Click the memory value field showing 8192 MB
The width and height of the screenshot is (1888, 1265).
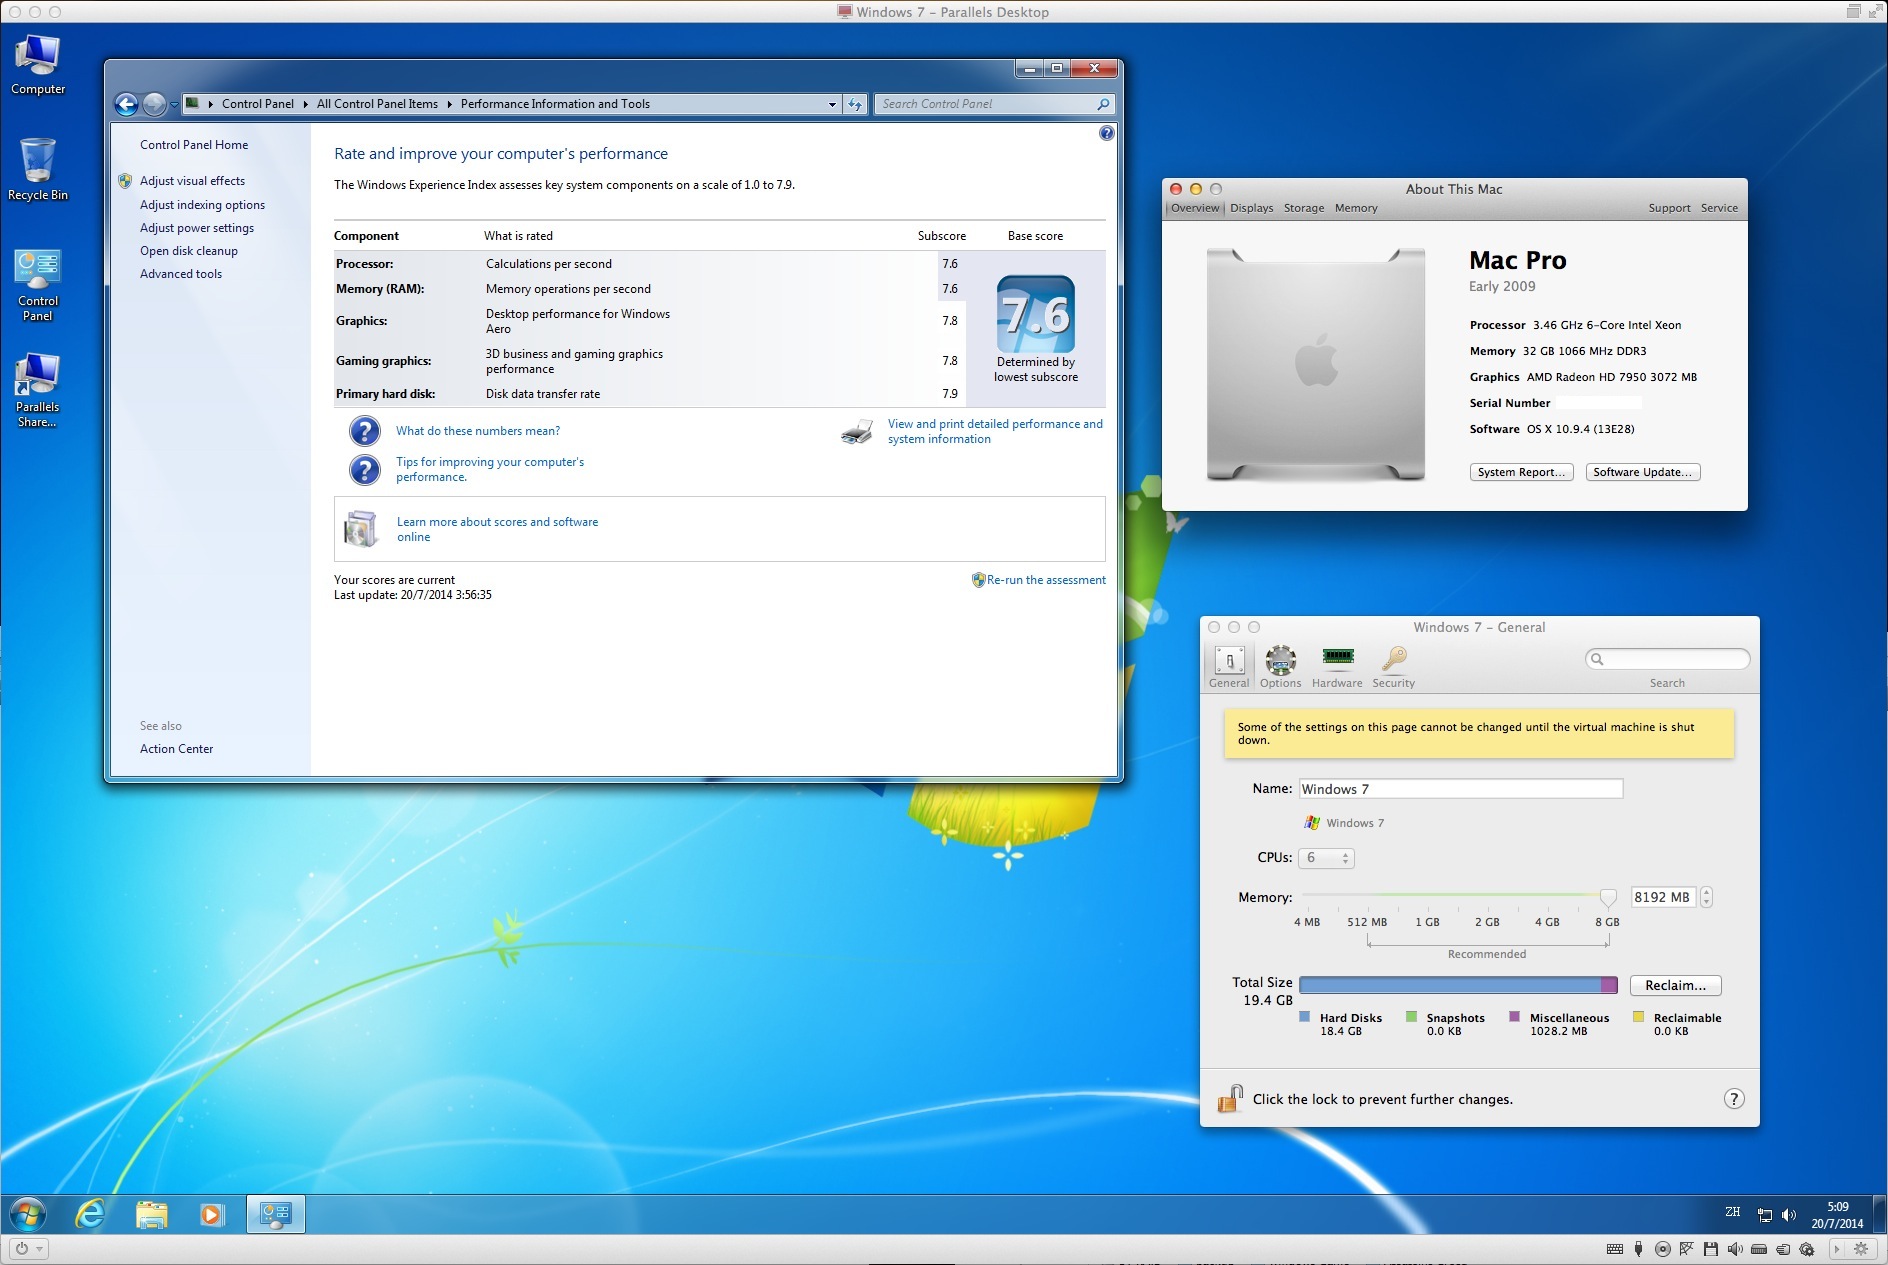(1662, 897)
